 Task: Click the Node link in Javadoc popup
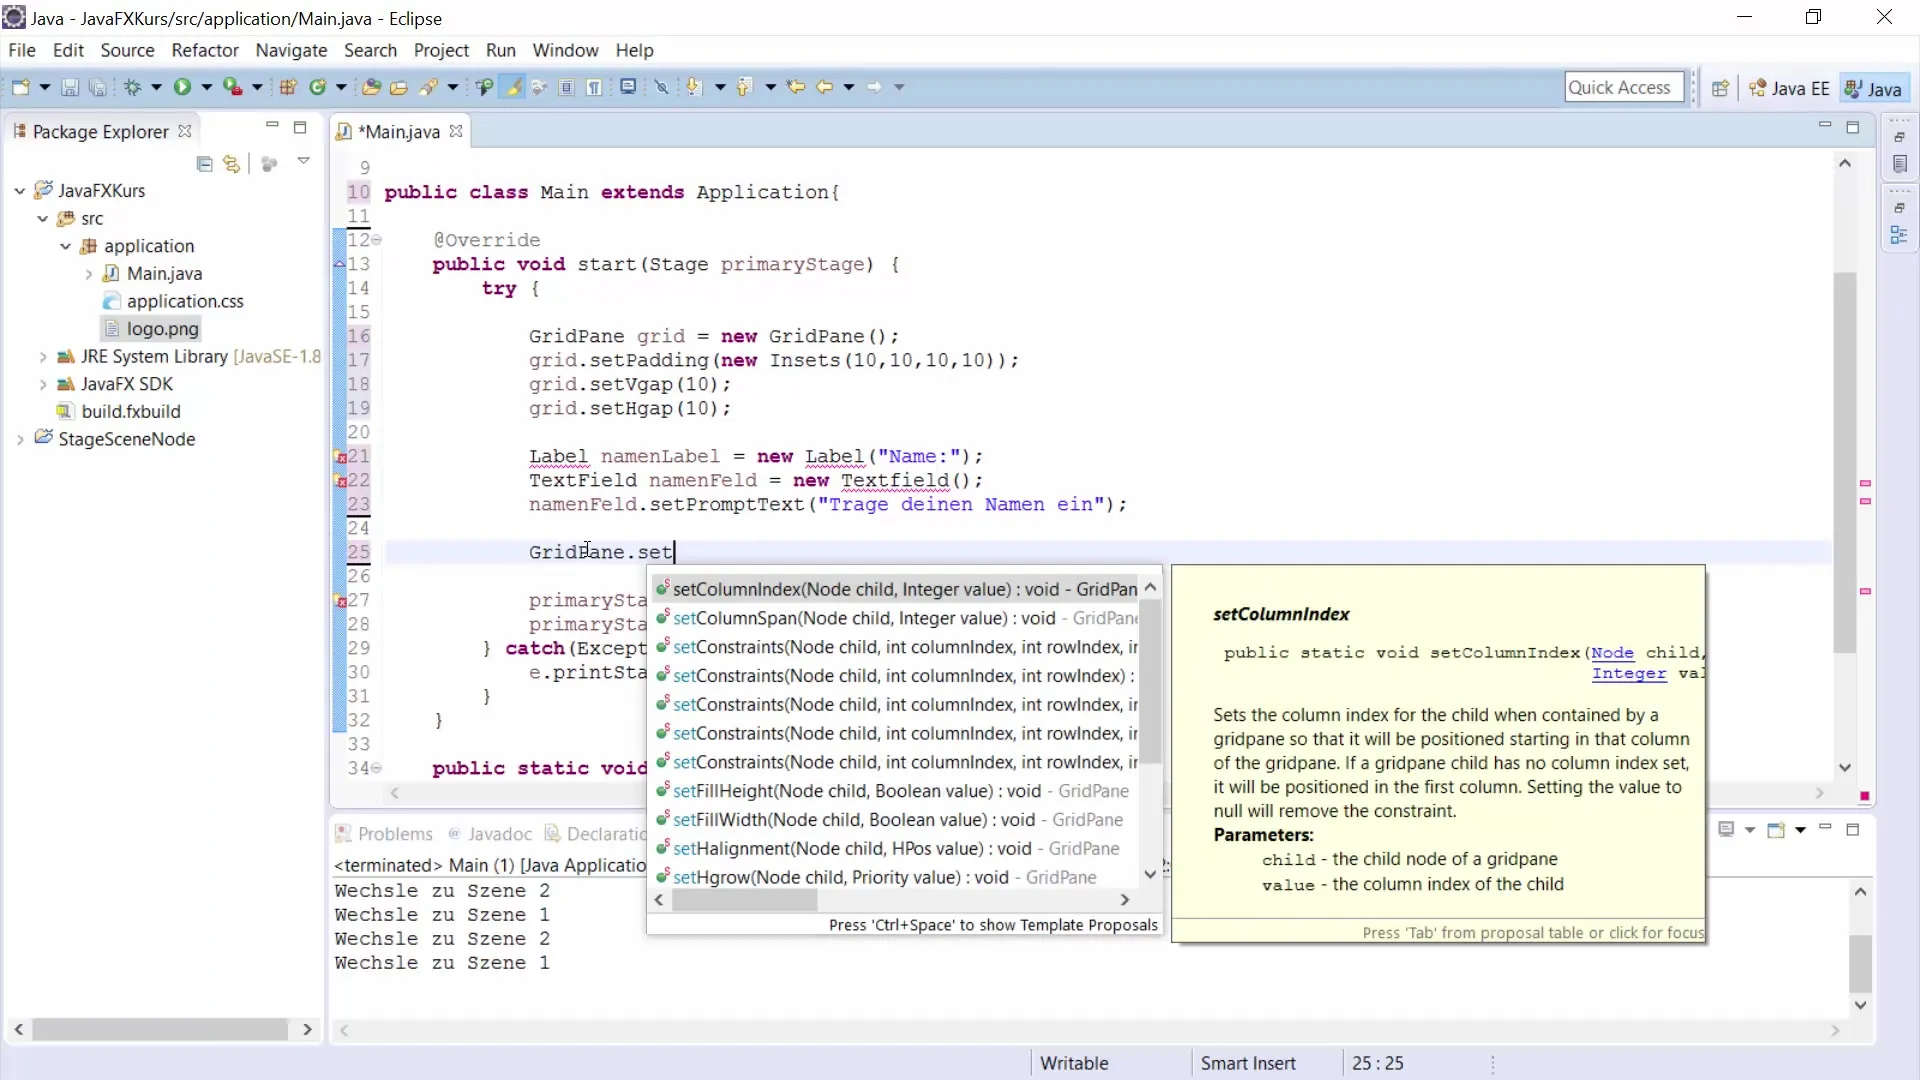pos(1612,653)
